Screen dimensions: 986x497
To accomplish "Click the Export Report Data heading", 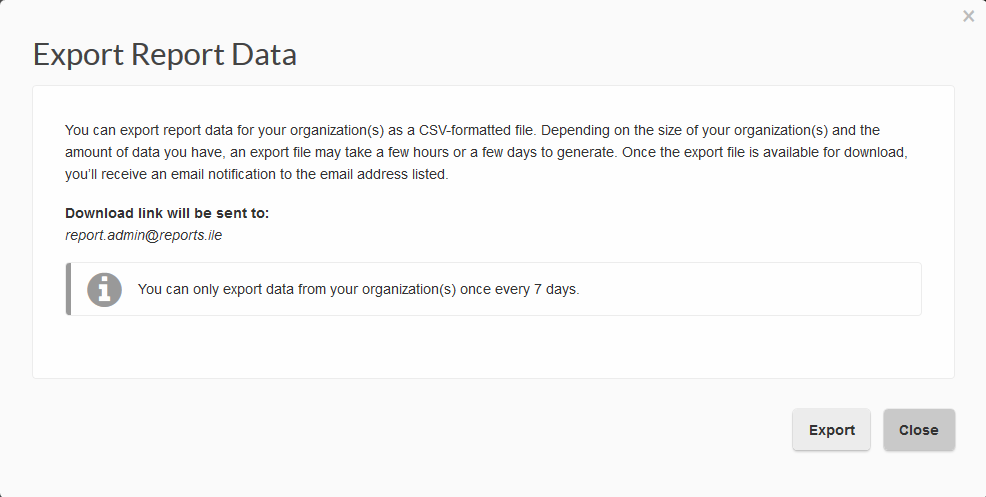I will [x=165, y=54].
